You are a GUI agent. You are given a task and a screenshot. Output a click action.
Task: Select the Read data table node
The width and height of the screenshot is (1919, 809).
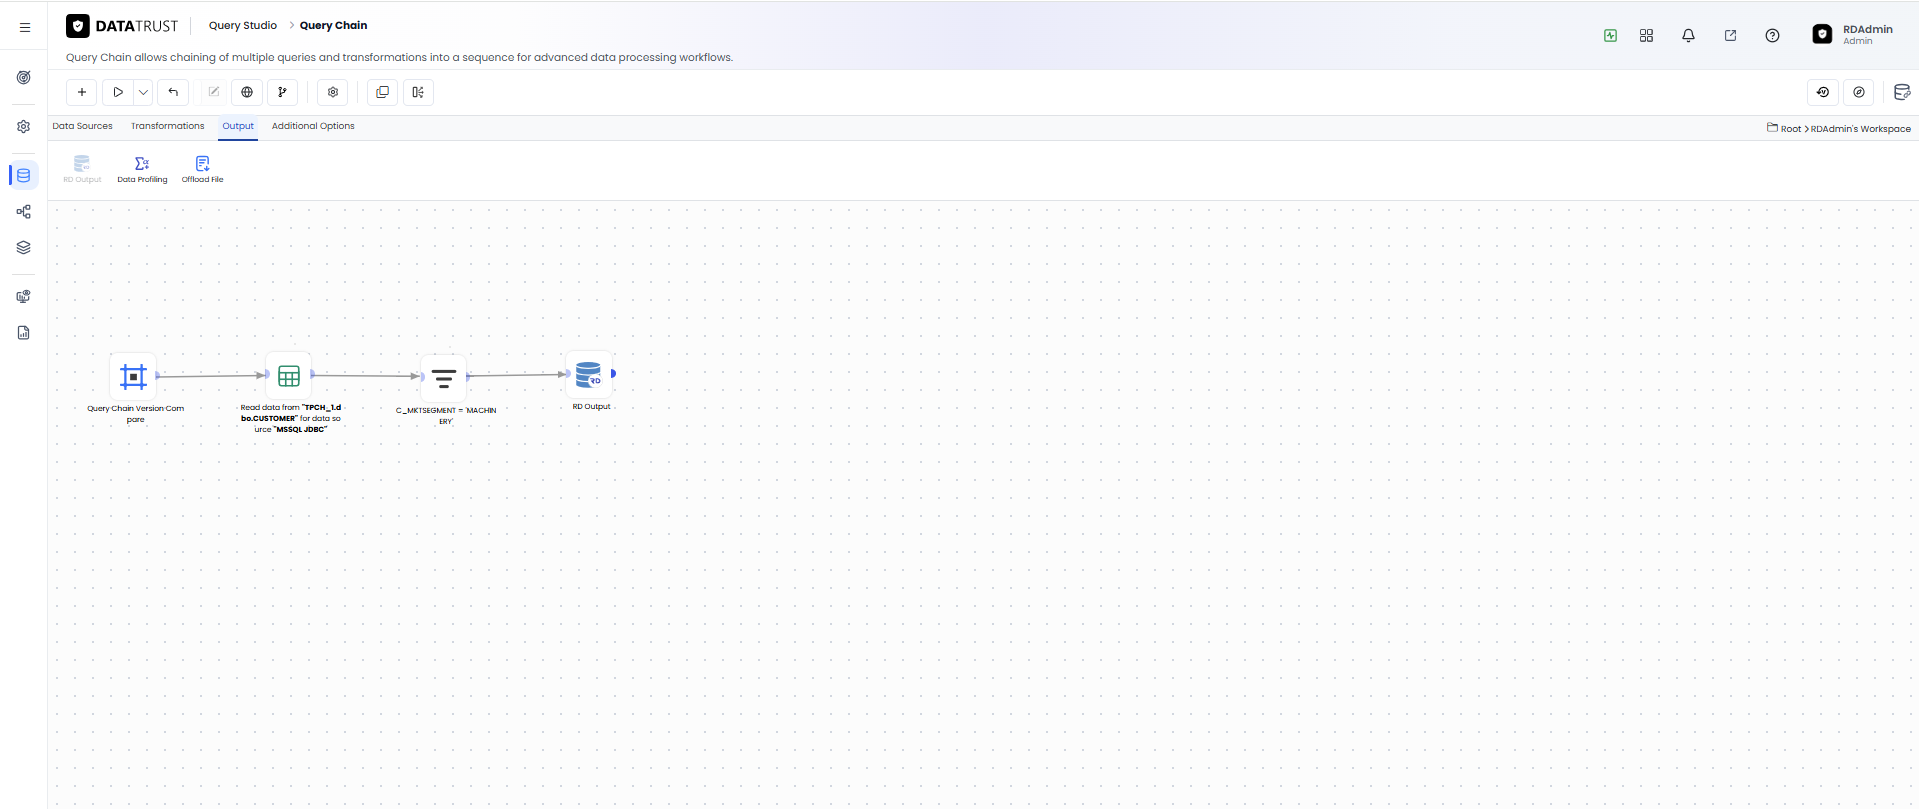(289, 376)
